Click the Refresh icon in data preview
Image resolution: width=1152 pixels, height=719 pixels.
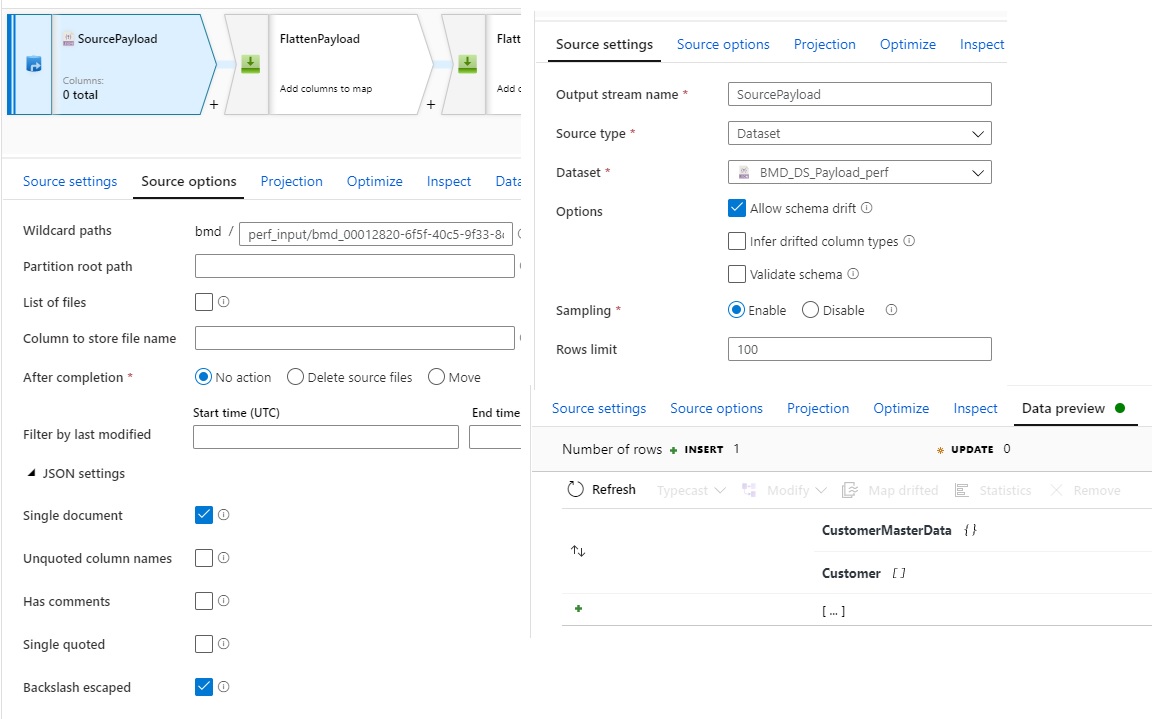575,489
